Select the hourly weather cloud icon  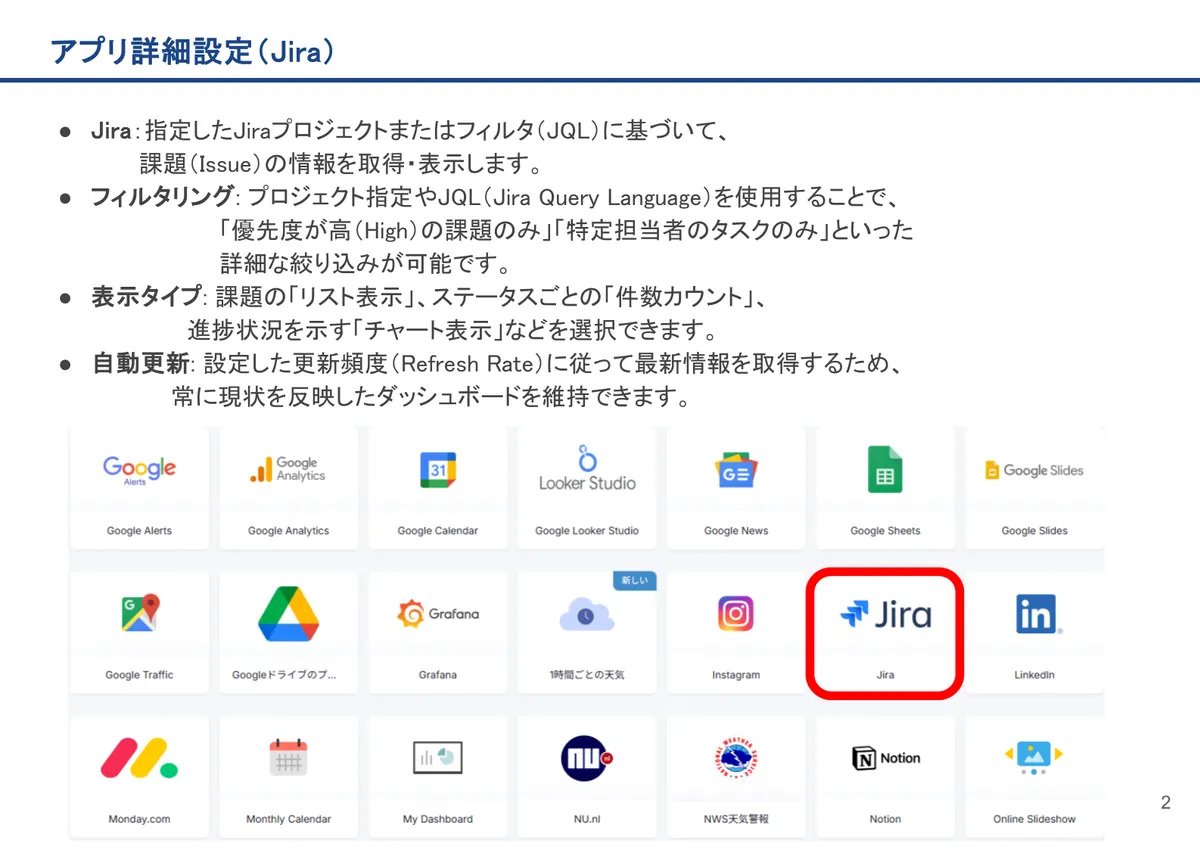click(x=587, y=614)
